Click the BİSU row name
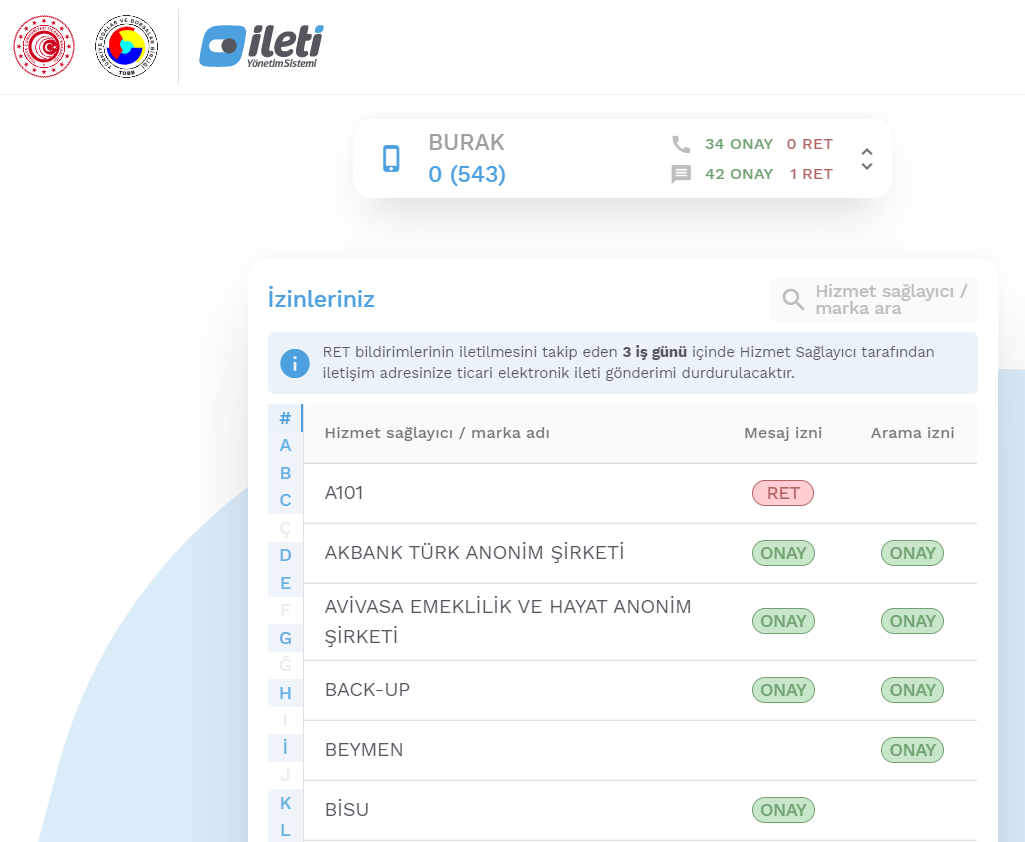The image size is (1025, 842). 347,810
